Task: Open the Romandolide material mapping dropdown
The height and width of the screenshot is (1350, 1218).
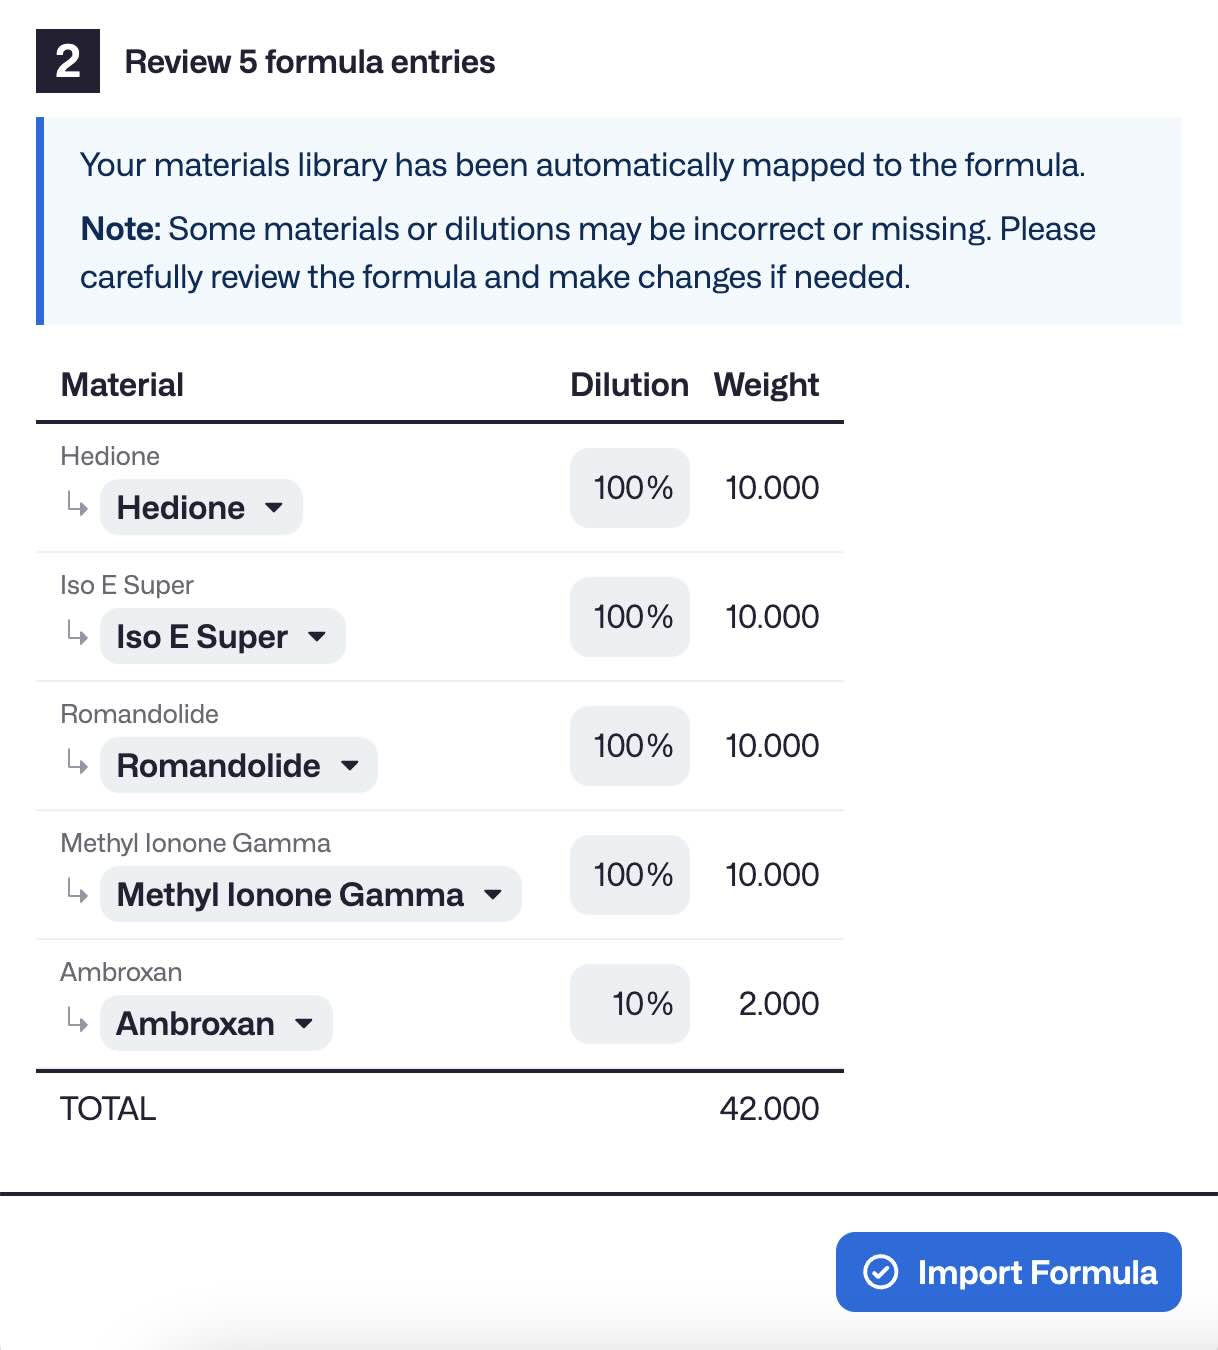Action: tap(238, 765)
